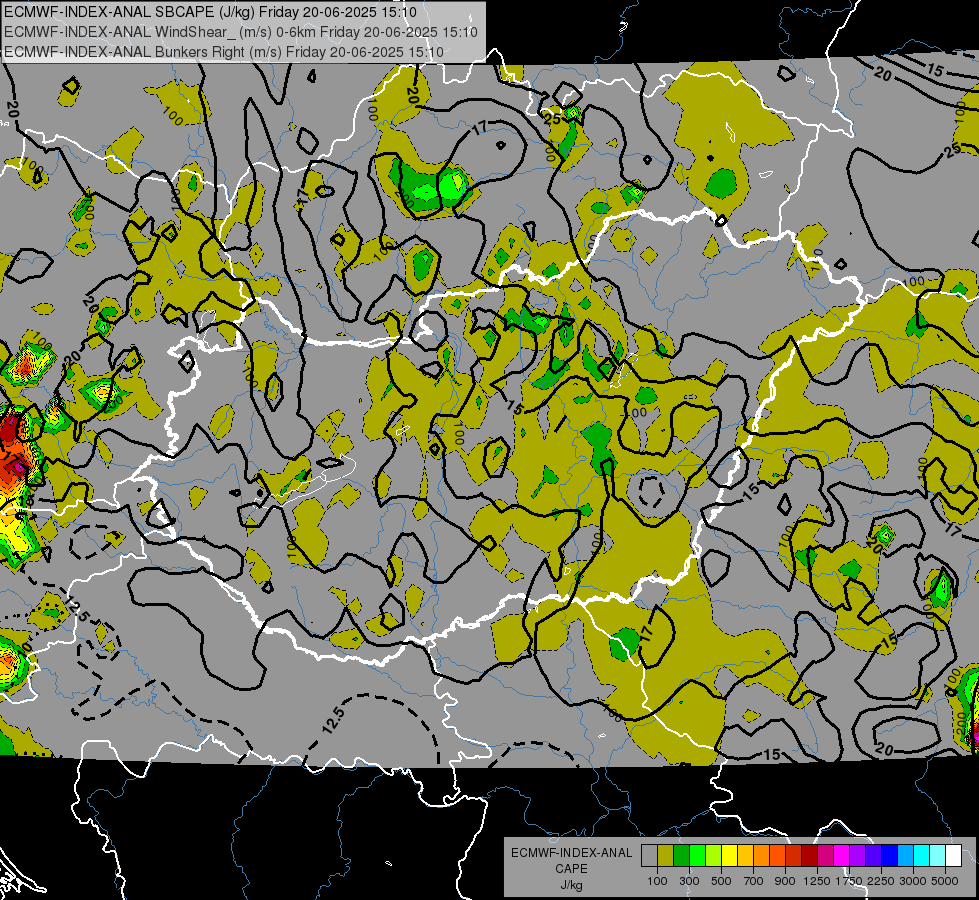Select the CAPE label in the legend
This screenshot has width=979, height=900.
[x=571, y=869]
